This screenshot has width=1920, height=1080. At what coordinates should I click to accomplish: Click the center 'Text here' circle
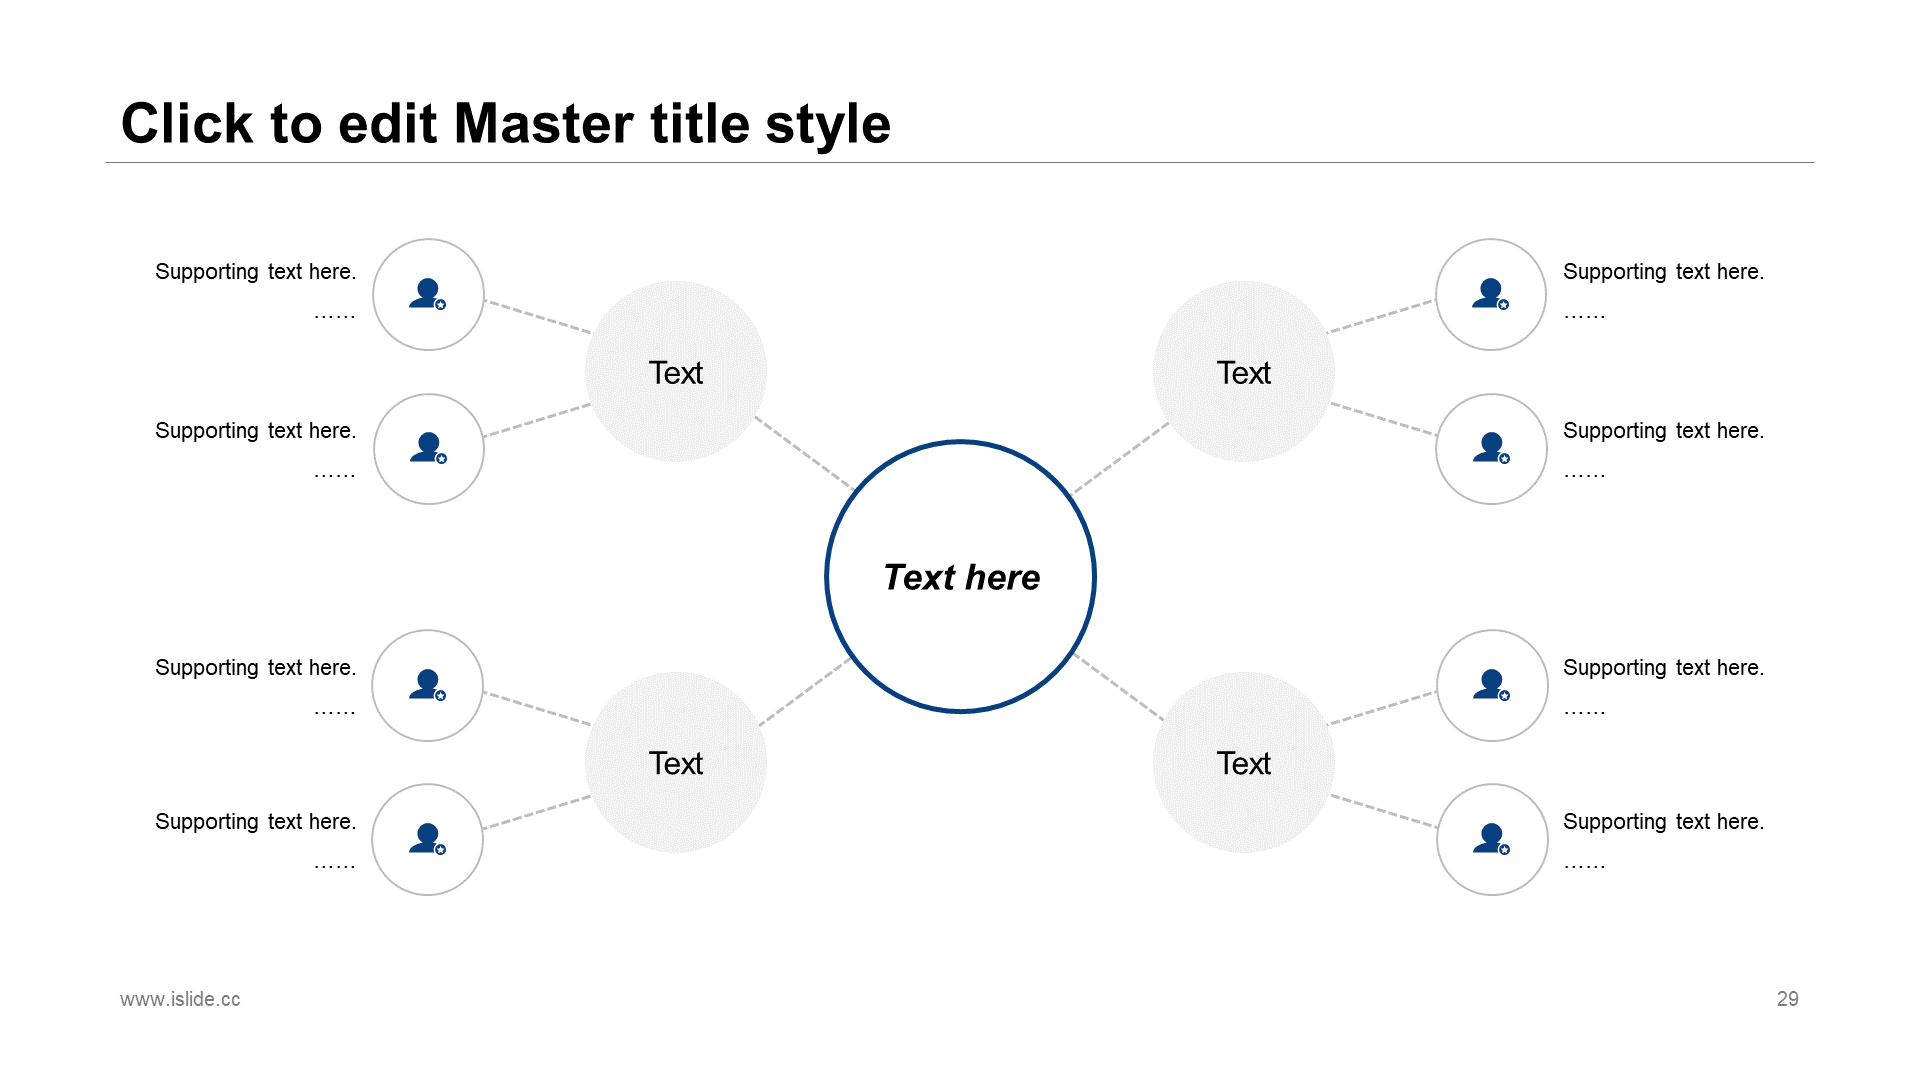coord(960,576)
